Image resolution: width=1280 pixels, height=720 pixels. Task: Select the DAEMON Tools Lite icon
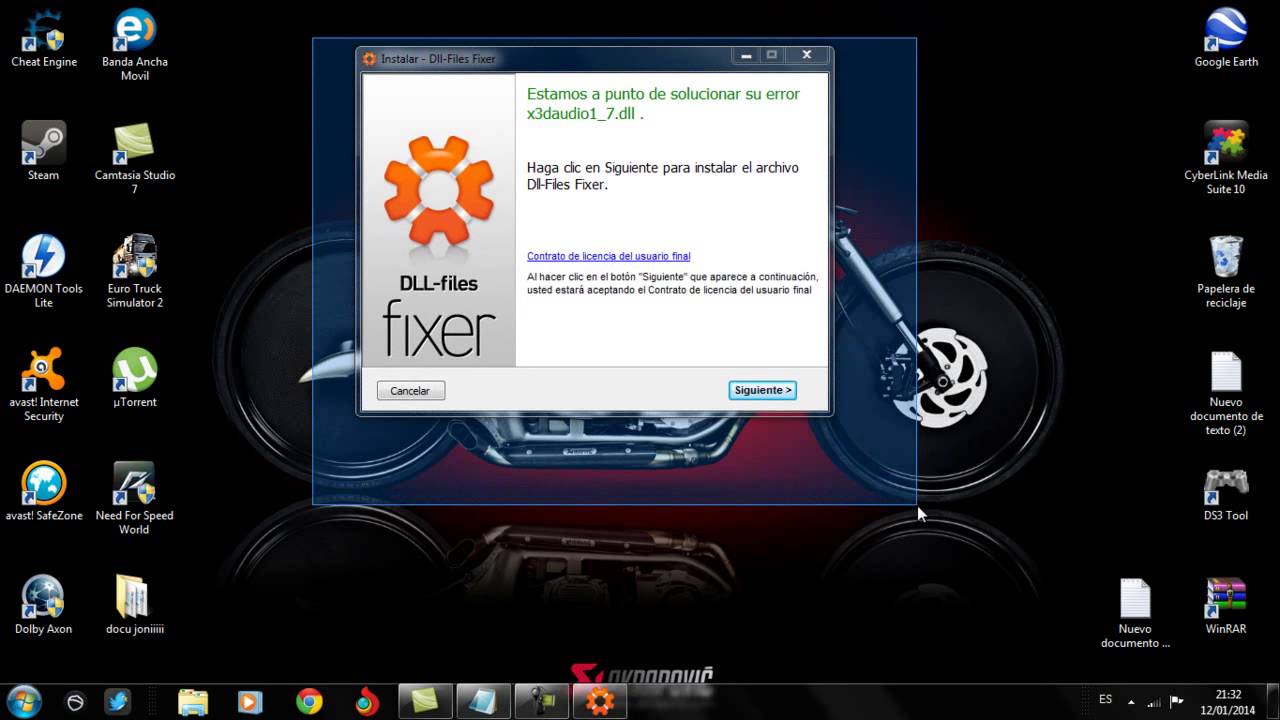coord(44,272)
